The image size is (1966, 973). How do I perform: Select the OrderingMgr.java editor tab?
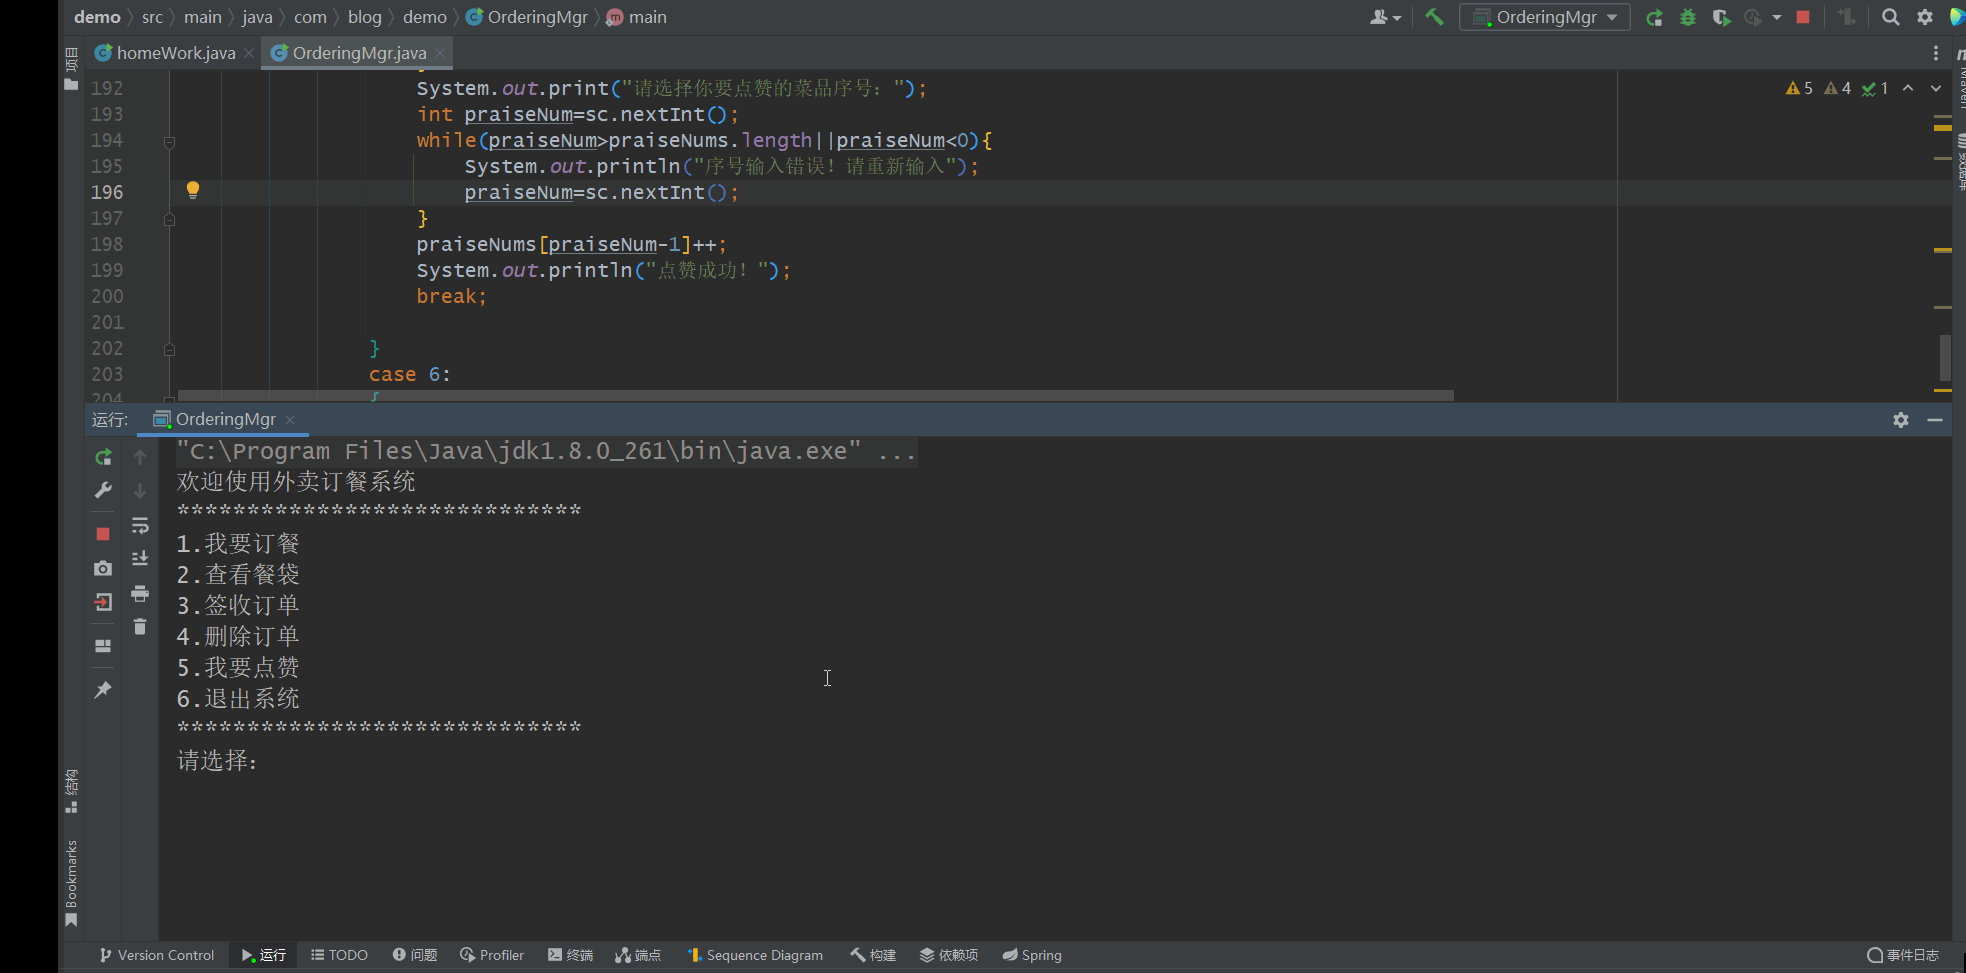359,53
